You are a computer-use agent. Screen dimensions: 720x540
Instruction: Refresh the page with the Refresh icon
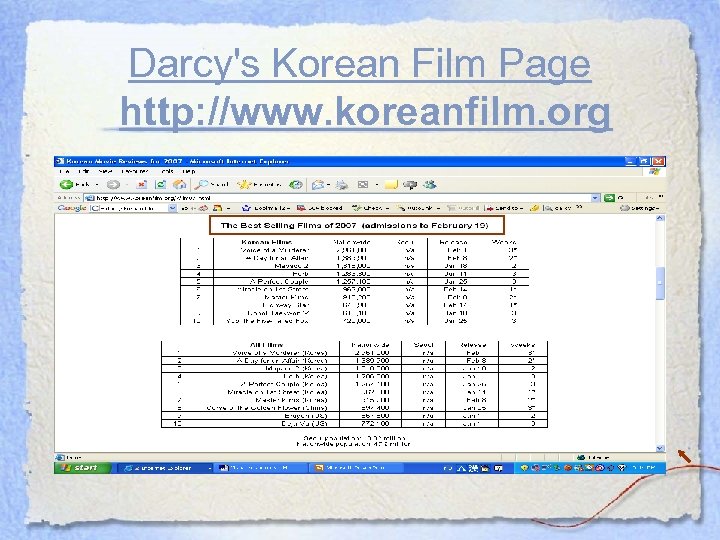click(160, 185)
